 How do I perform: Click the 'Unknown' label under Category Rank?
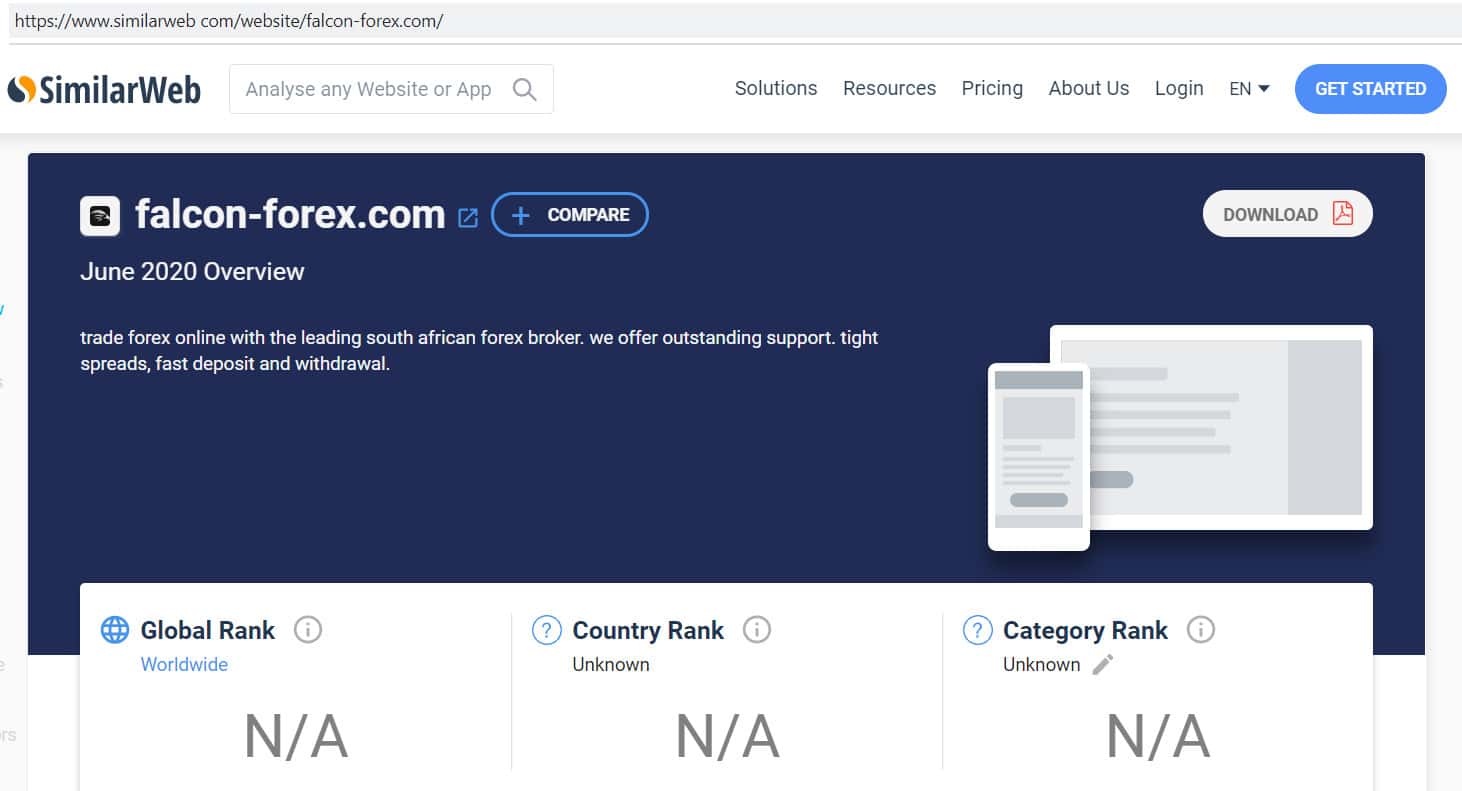[x=1042, y=664]
